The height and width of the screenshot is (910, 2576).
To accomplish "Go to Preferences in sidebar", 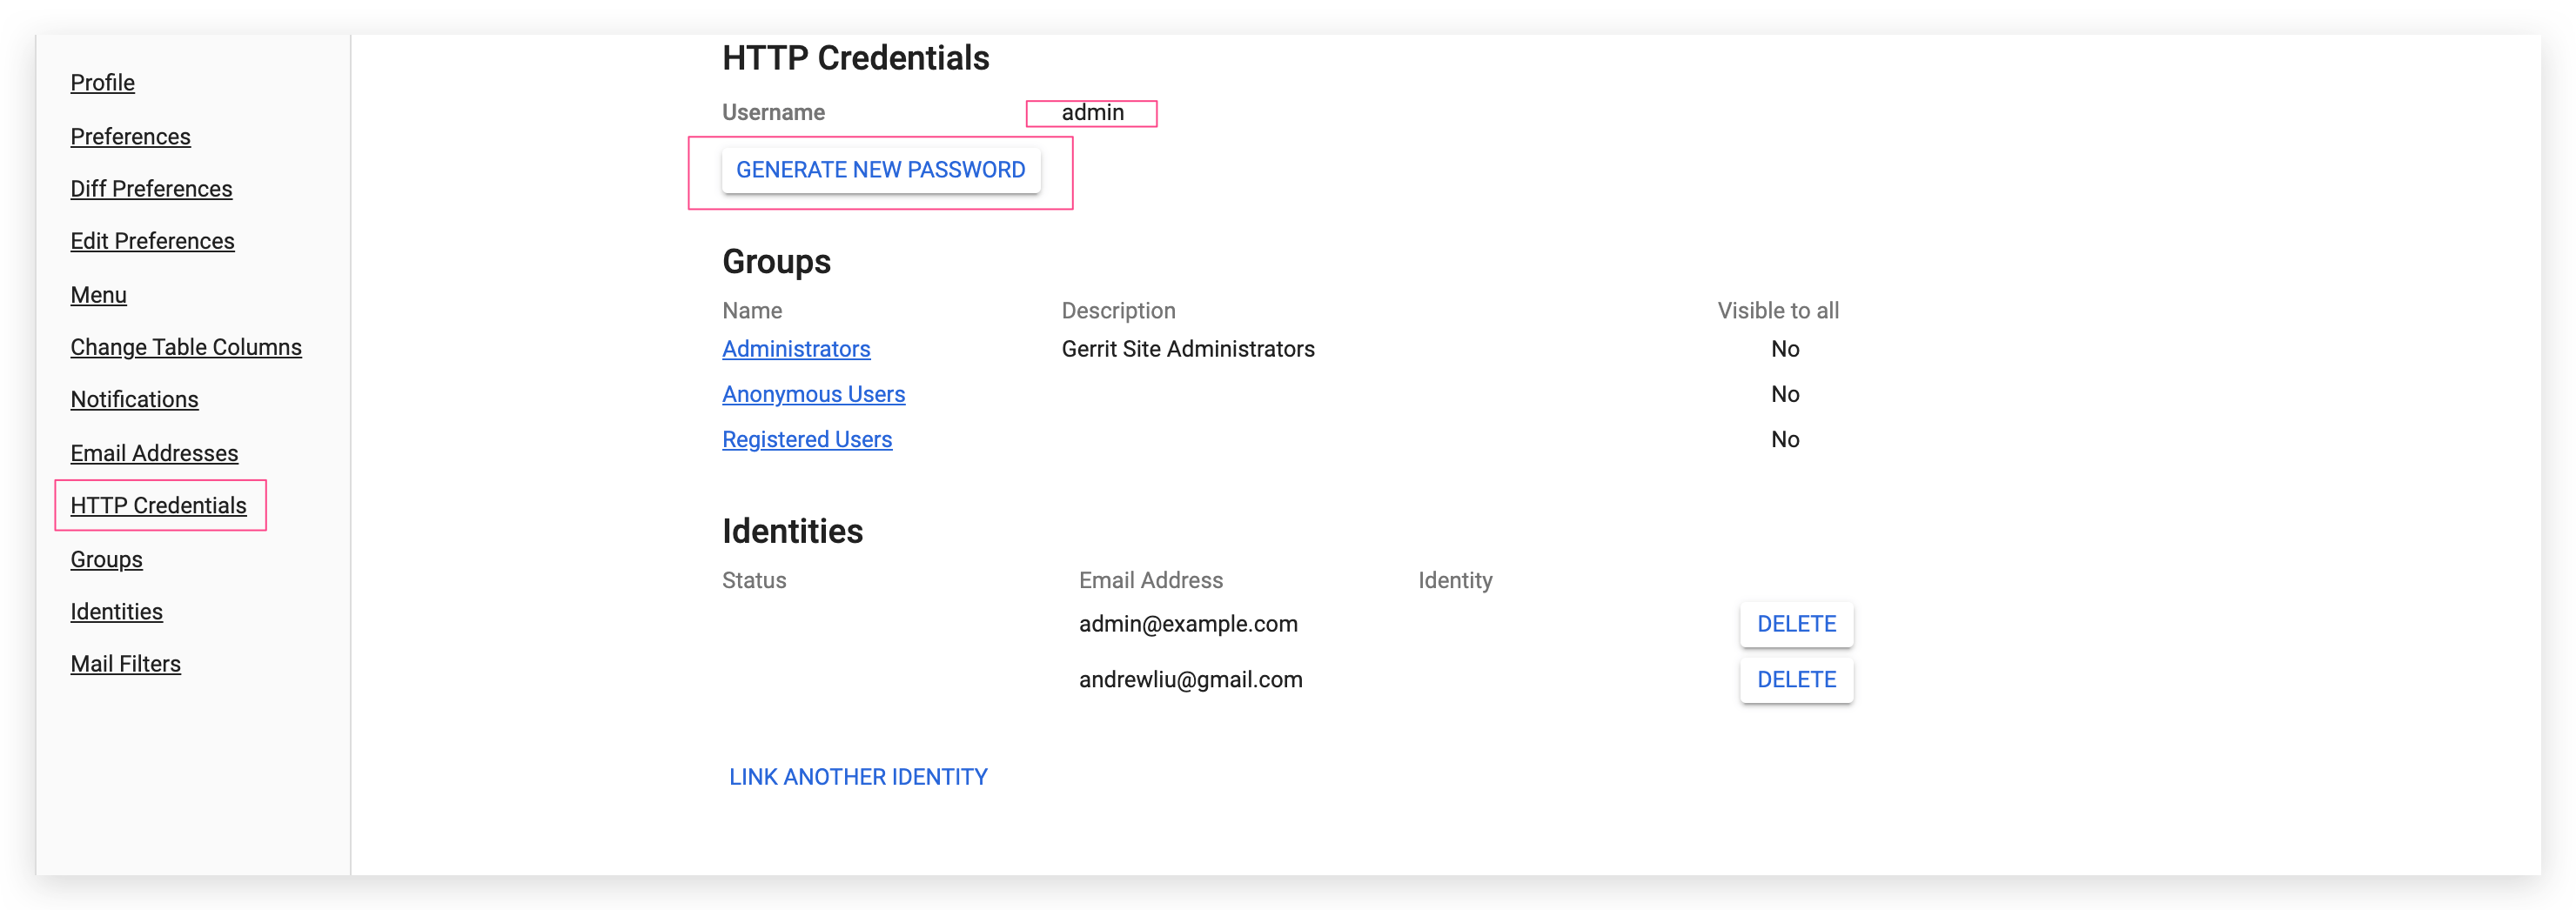I will click(130, 137).
